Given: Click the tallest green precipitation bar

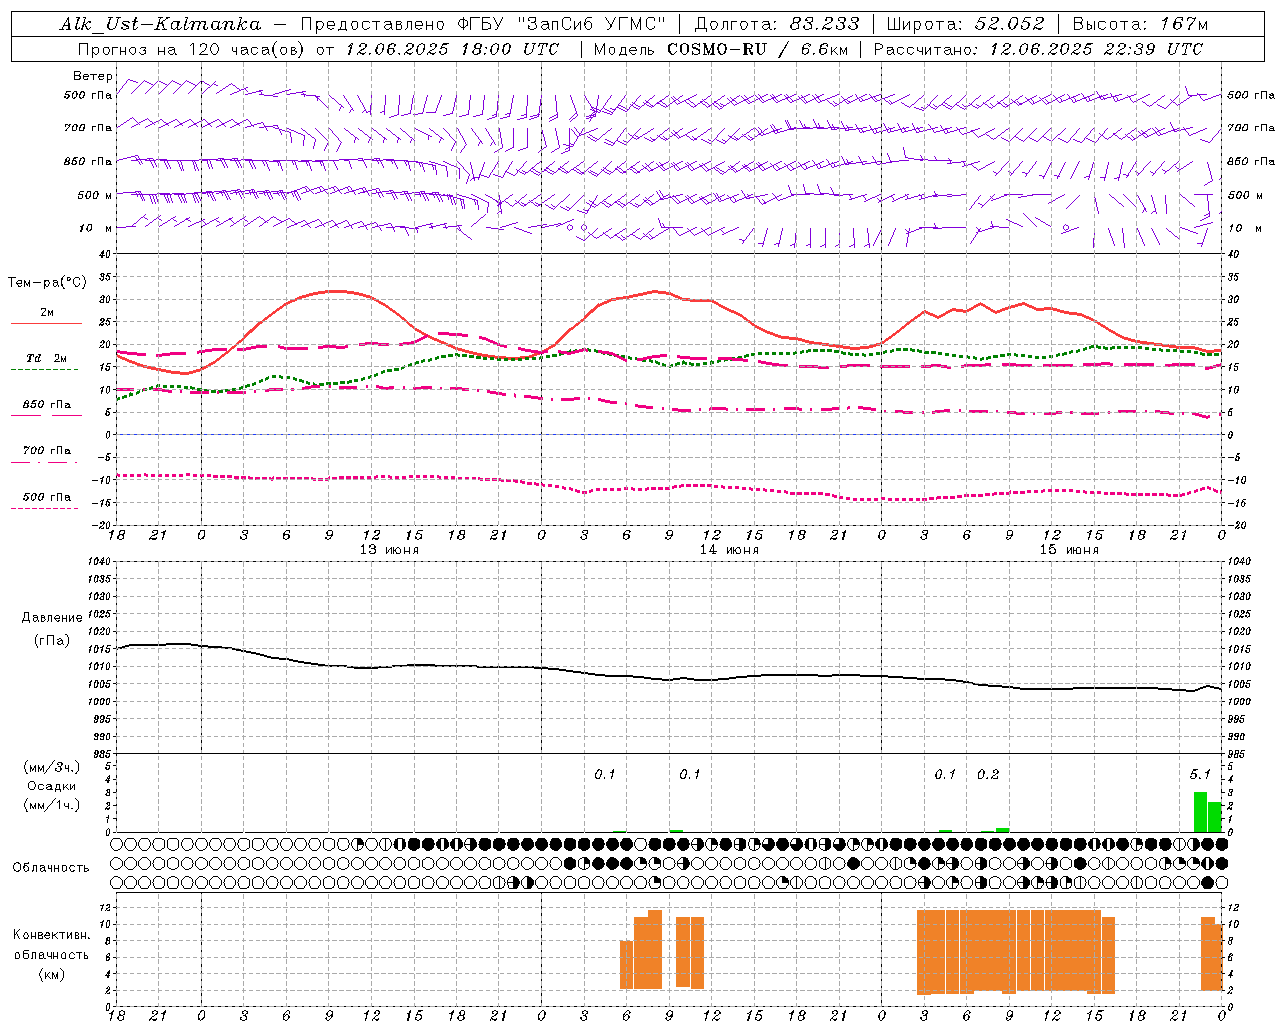Looking at the screenshot, I should pyautogui.click(x=1200, y=812).
